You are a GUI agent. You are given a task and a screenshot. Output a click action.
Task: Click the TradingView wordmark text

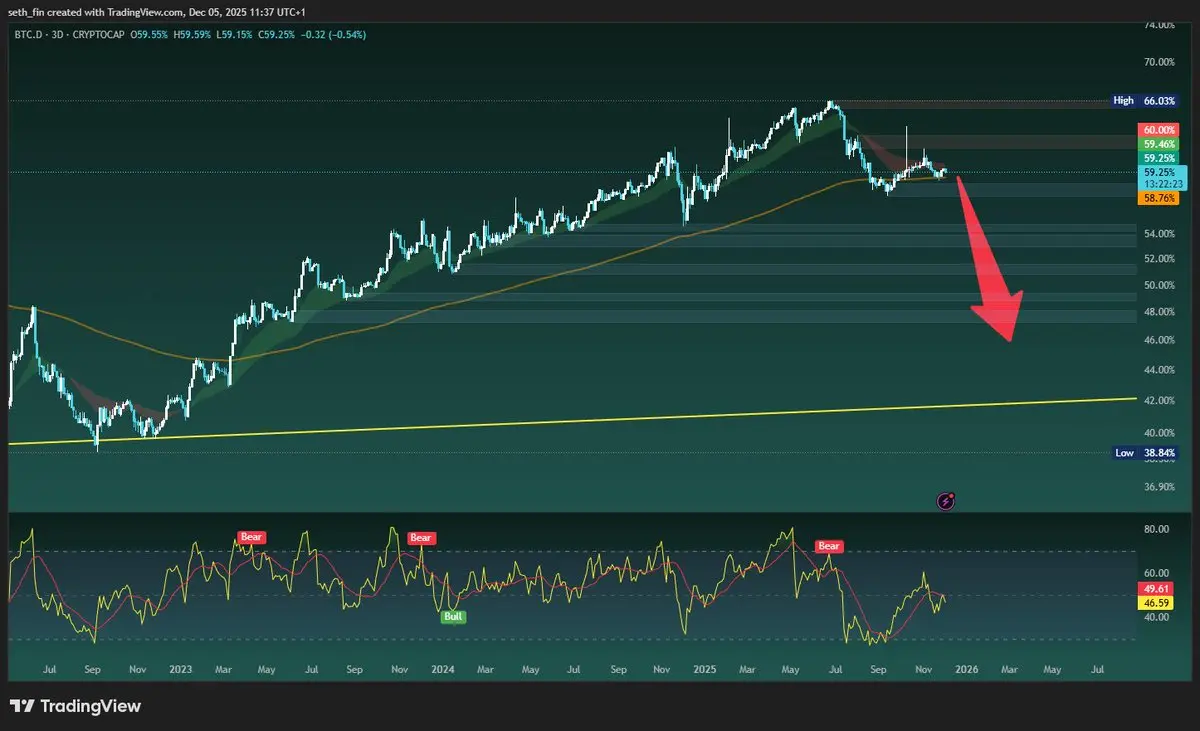pos(90,706)
